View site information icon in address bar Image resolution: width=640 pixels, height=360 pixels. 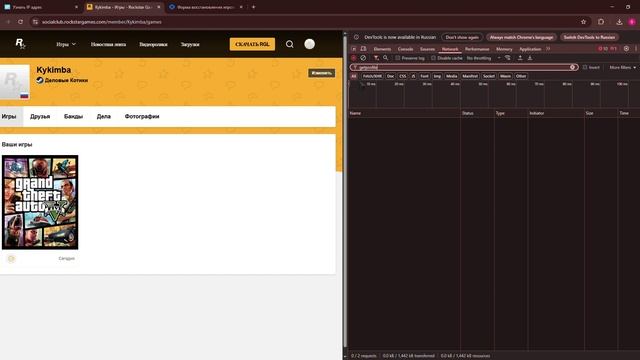[35, 22]
